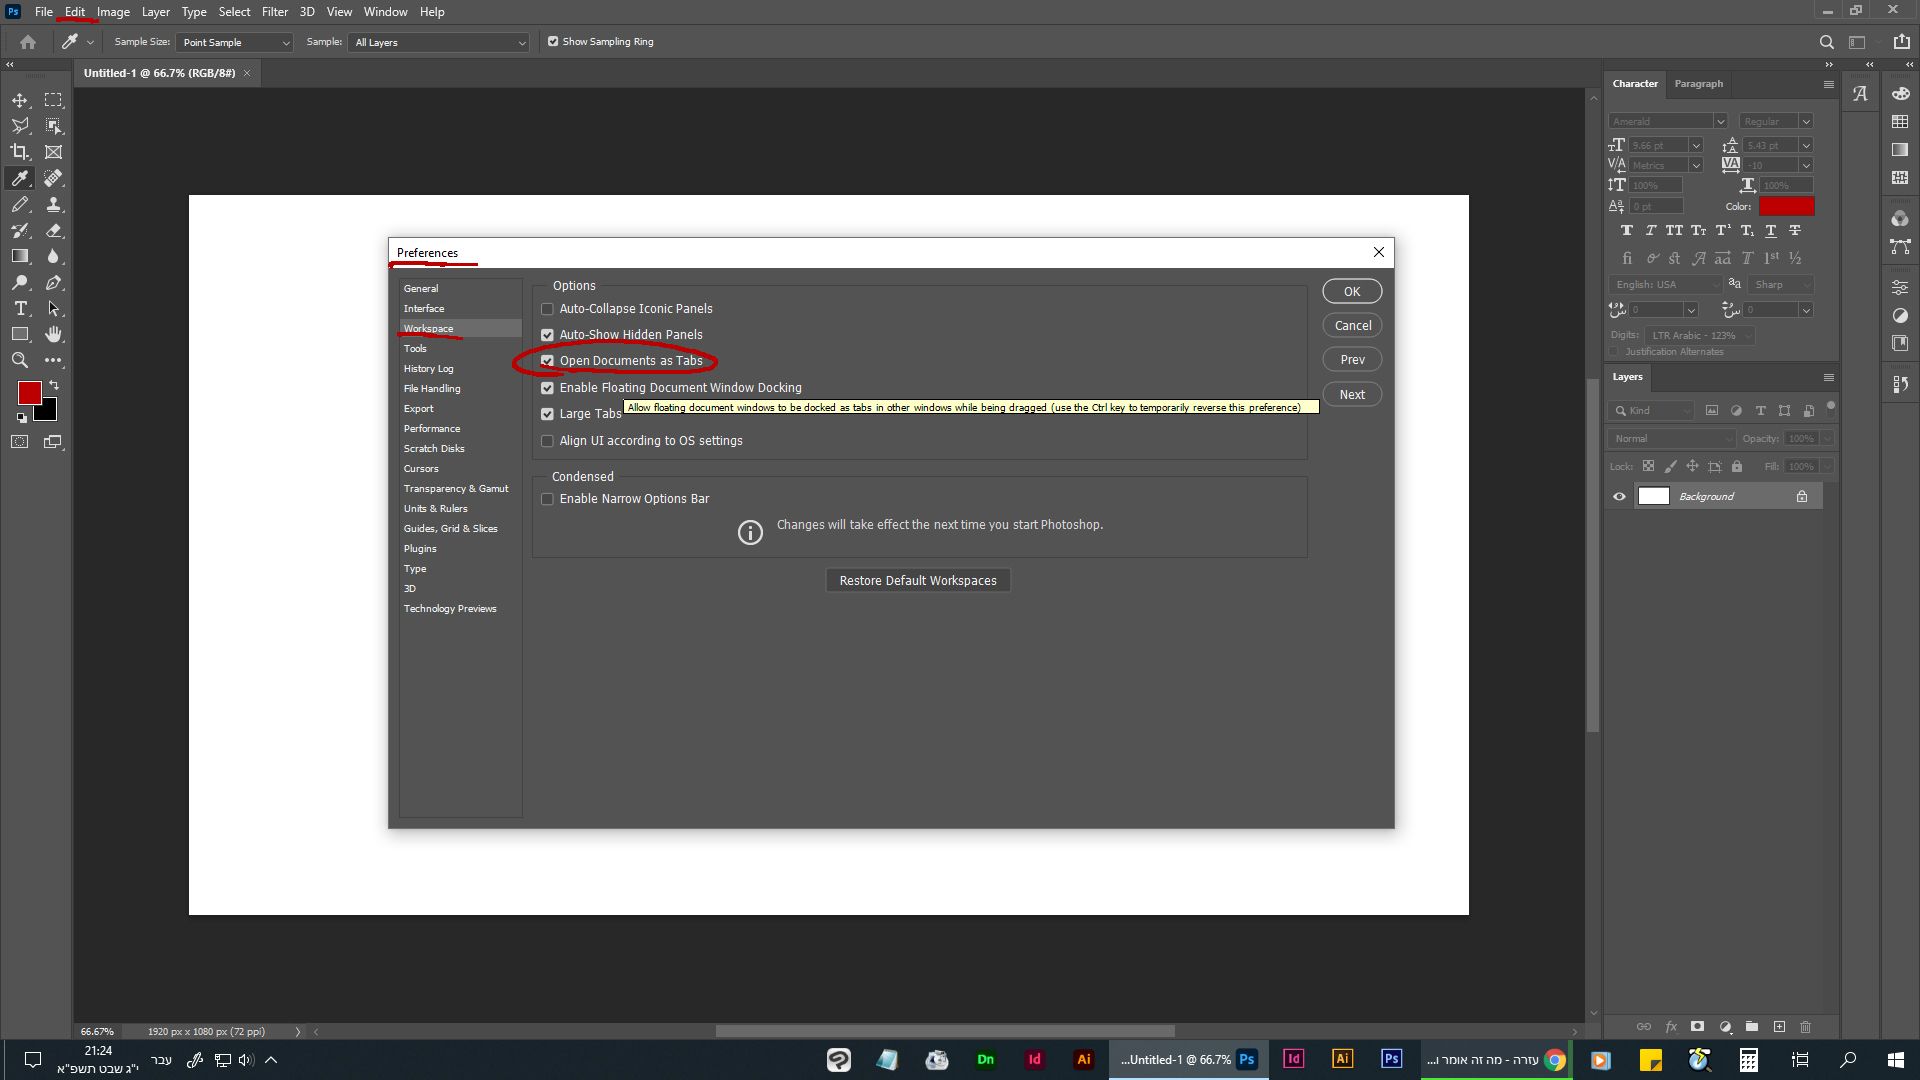This screenshot has width=1920, height=1080.
Task: Open the Filter menu
Action: [x=274, y=12]
